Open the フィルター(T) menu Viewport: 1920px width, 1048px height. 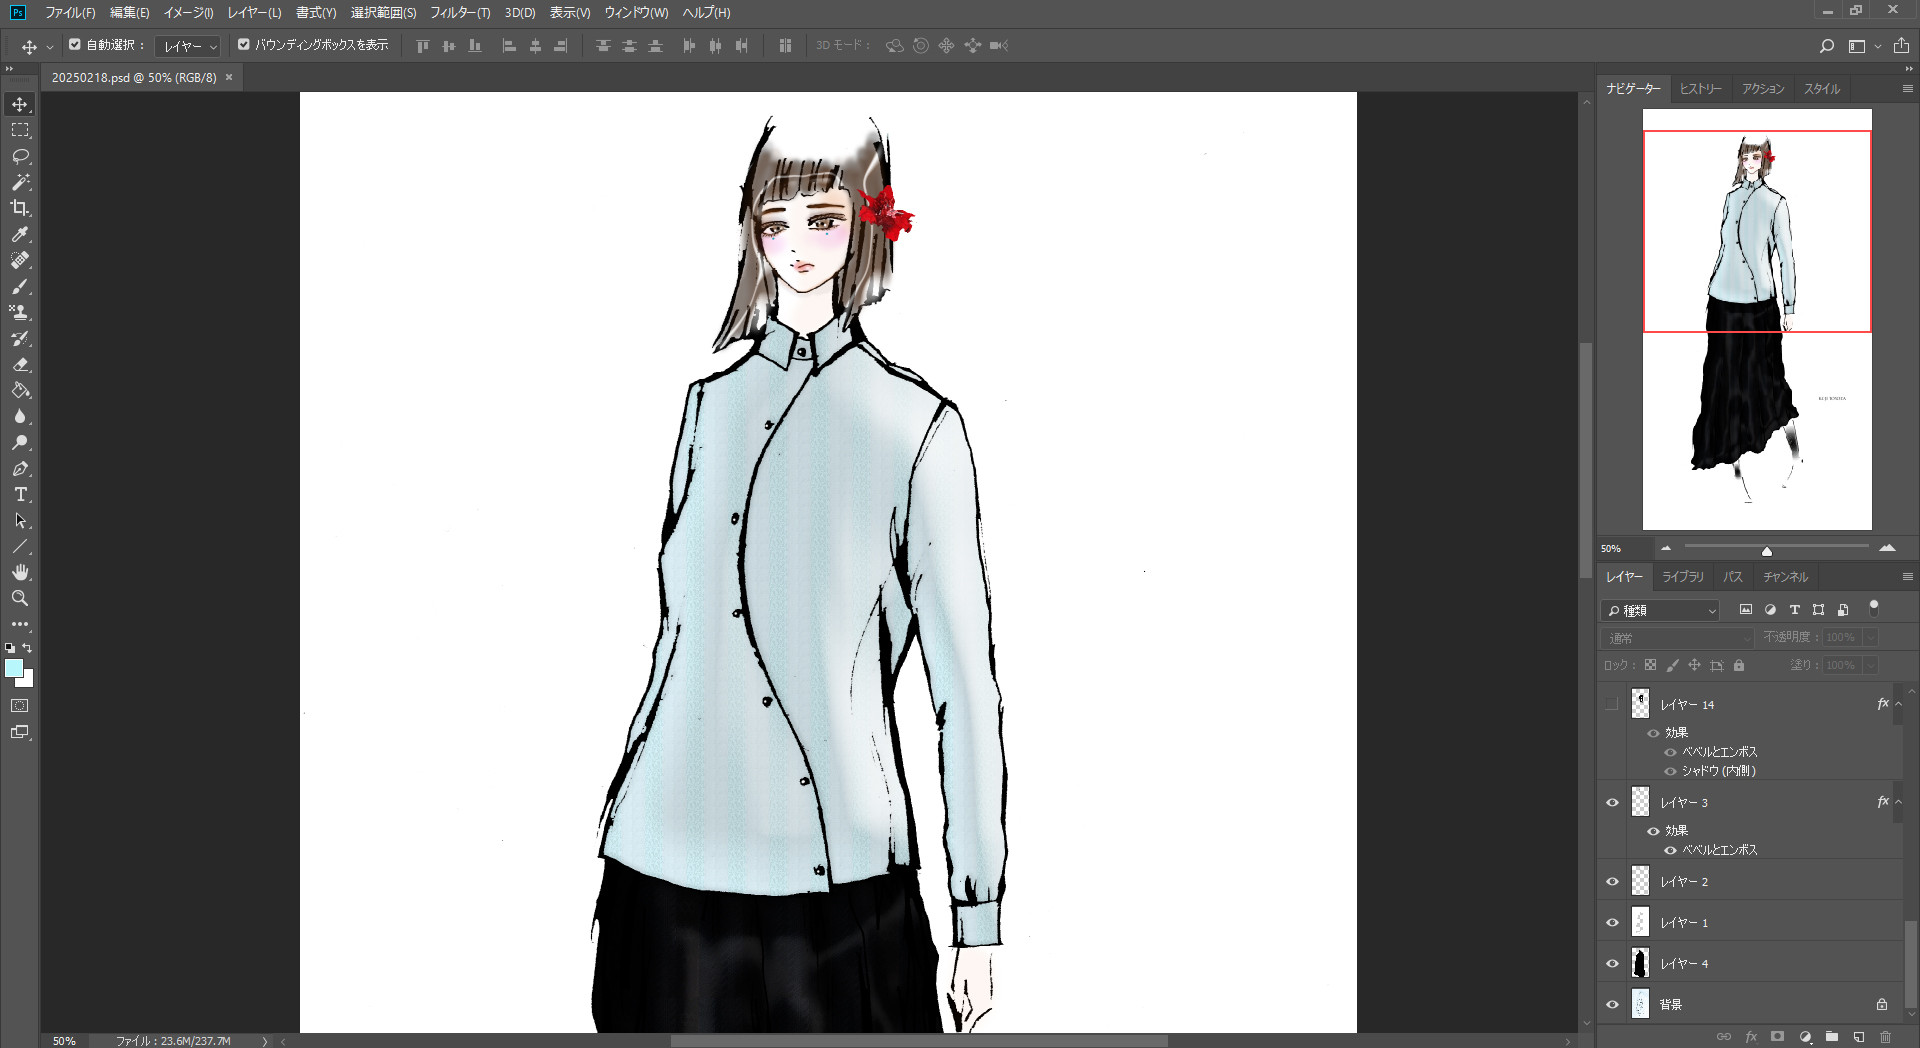tap(460, 13)
